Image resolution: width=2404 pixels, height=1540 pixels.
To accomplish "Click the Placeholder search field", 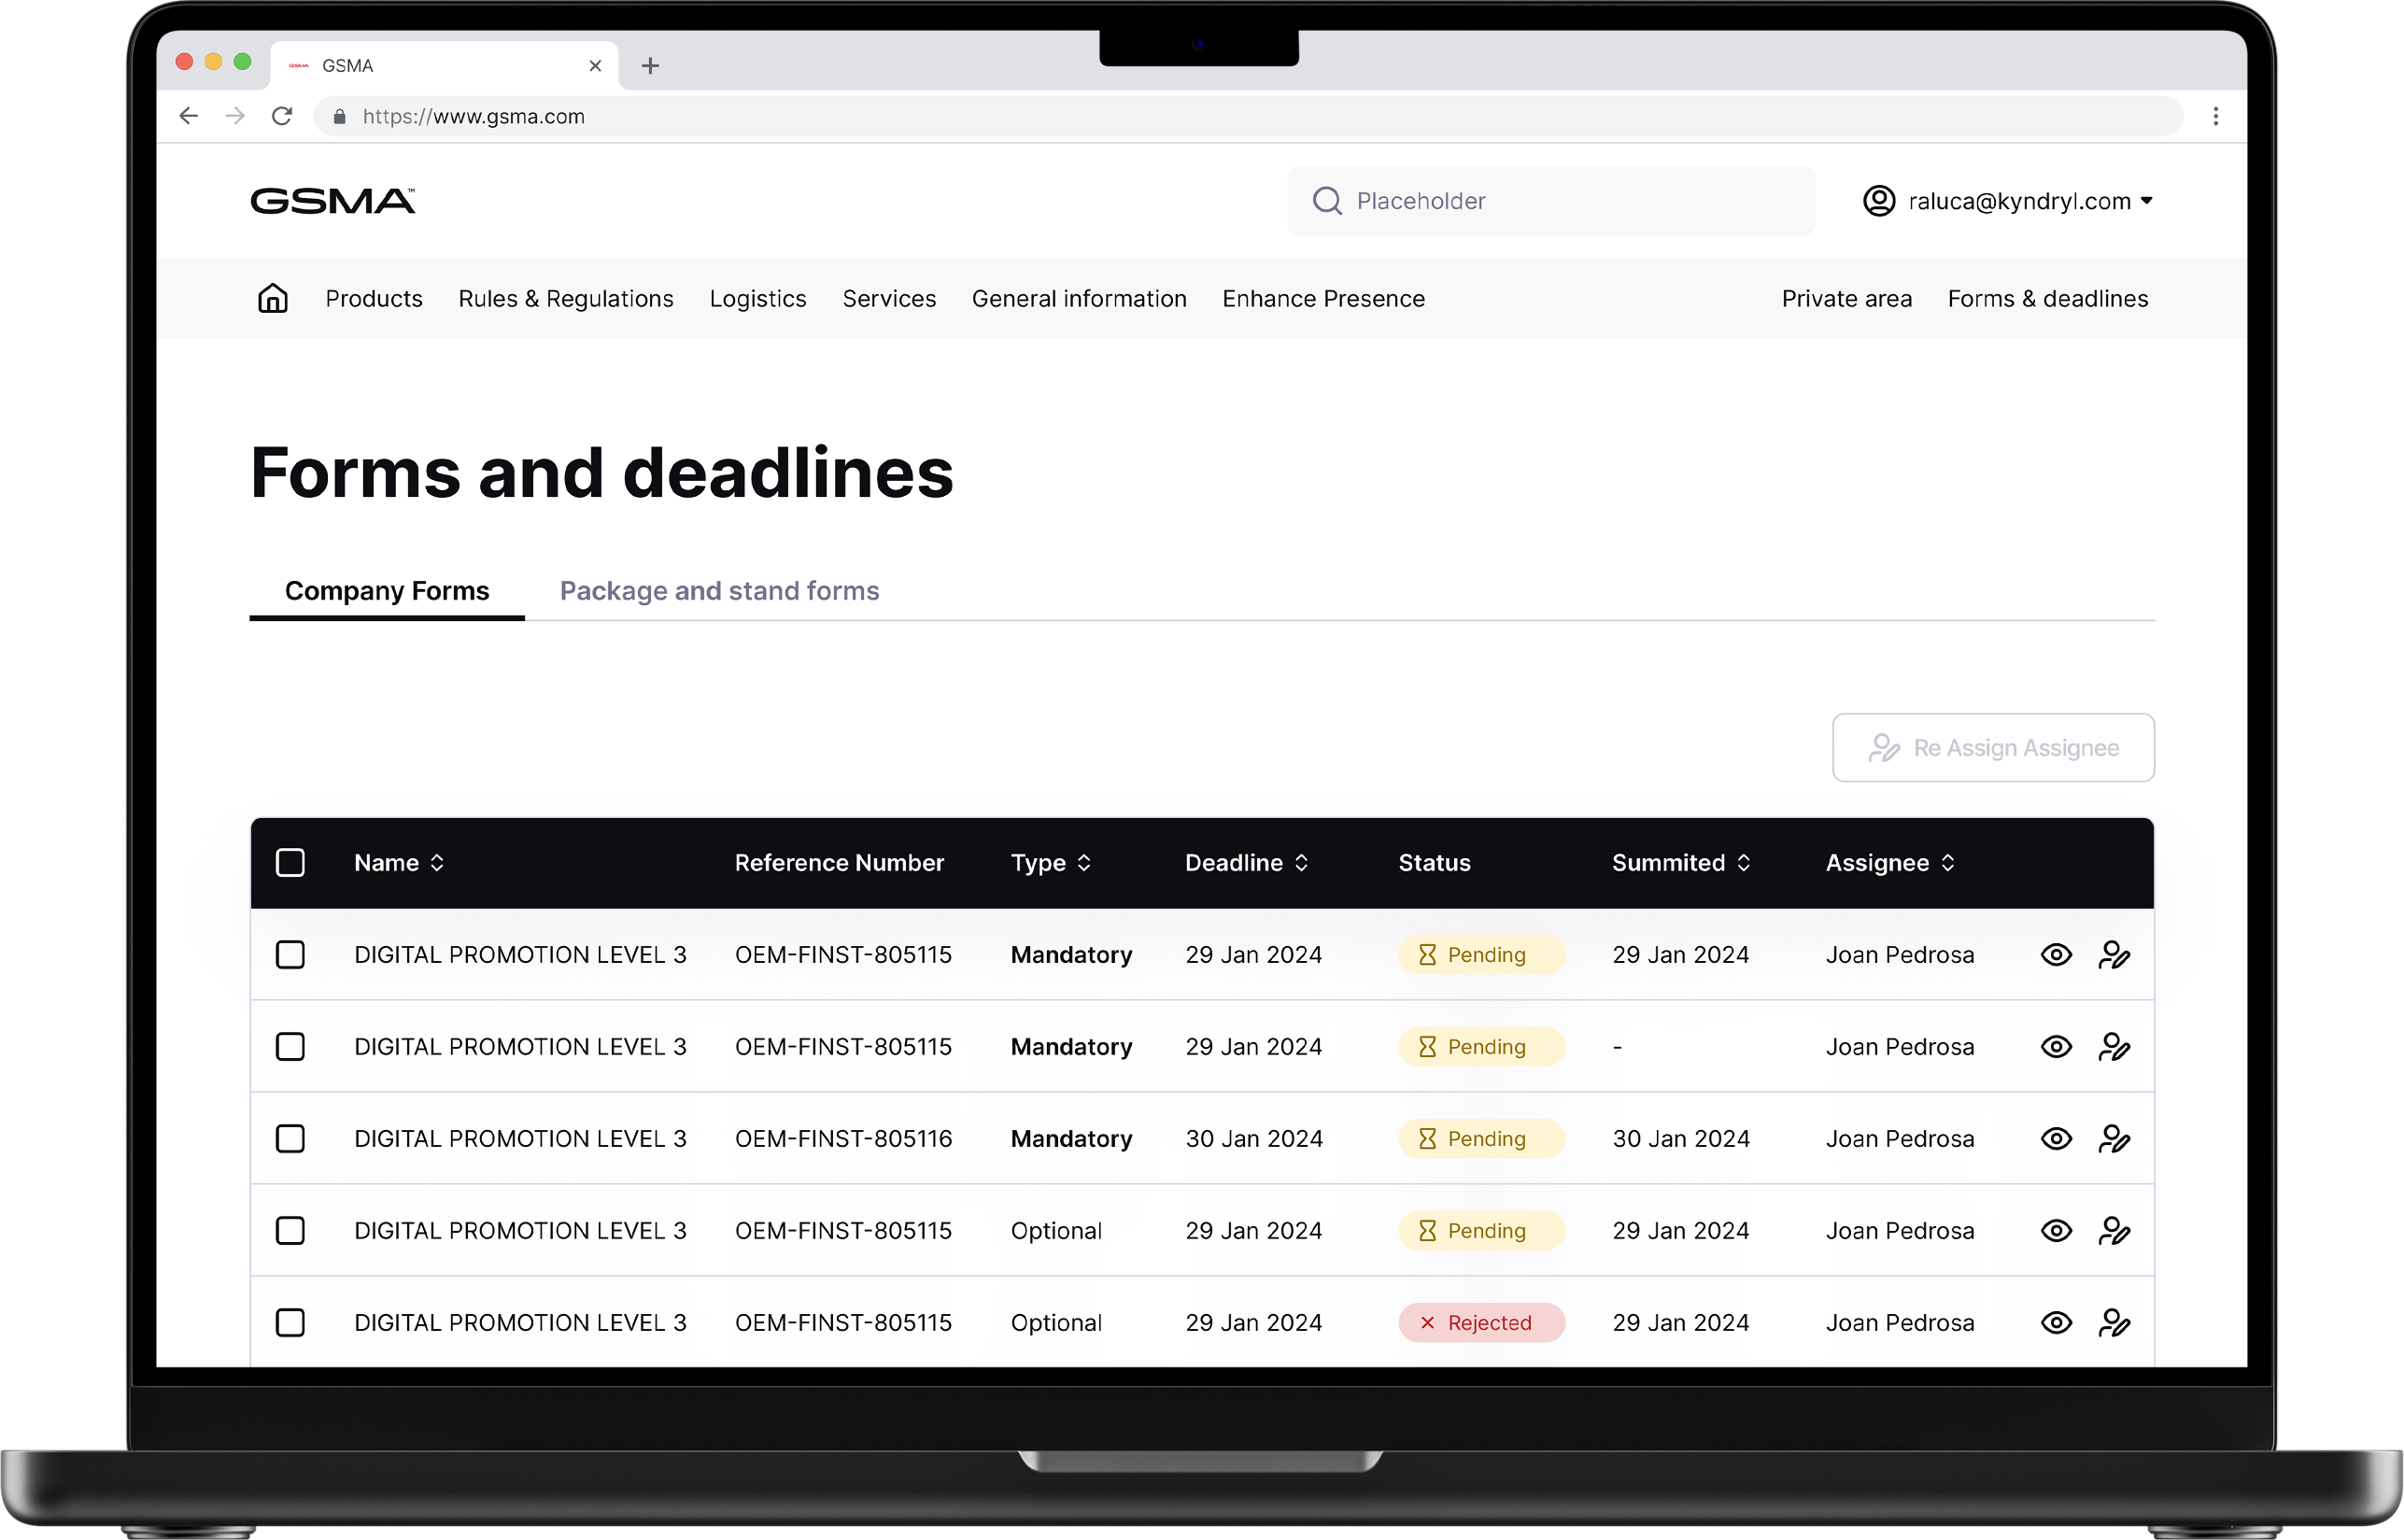I will 1550,201.
